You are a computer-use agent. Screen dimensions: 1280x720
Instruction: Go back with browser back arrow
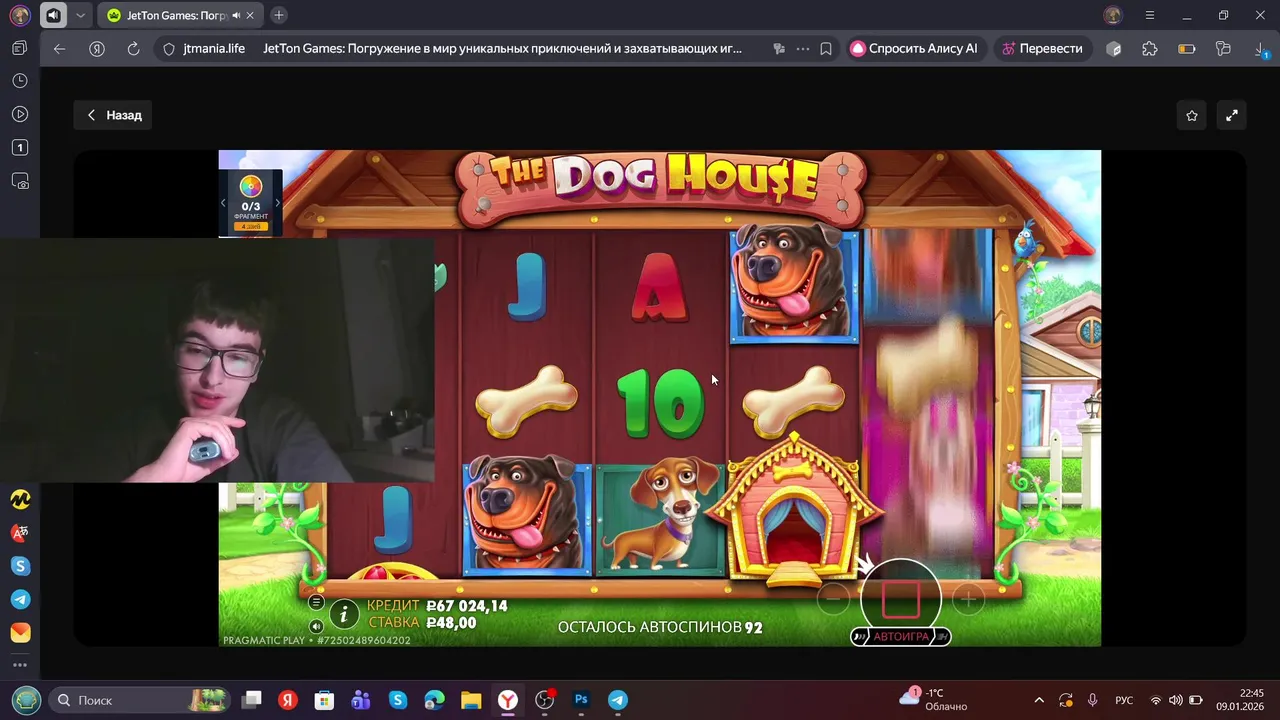[x=60, y=48]
